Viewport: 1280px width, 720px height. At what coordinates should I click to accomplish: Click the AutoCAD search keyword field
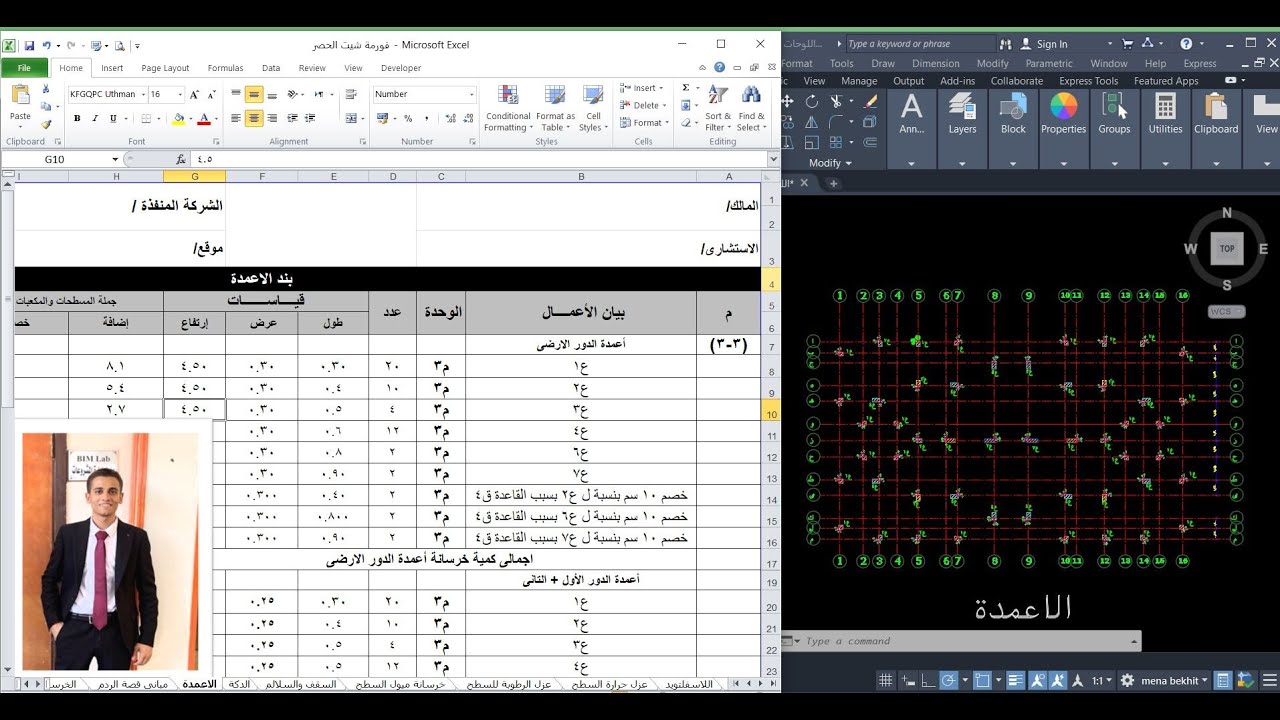tap(920, 44)
